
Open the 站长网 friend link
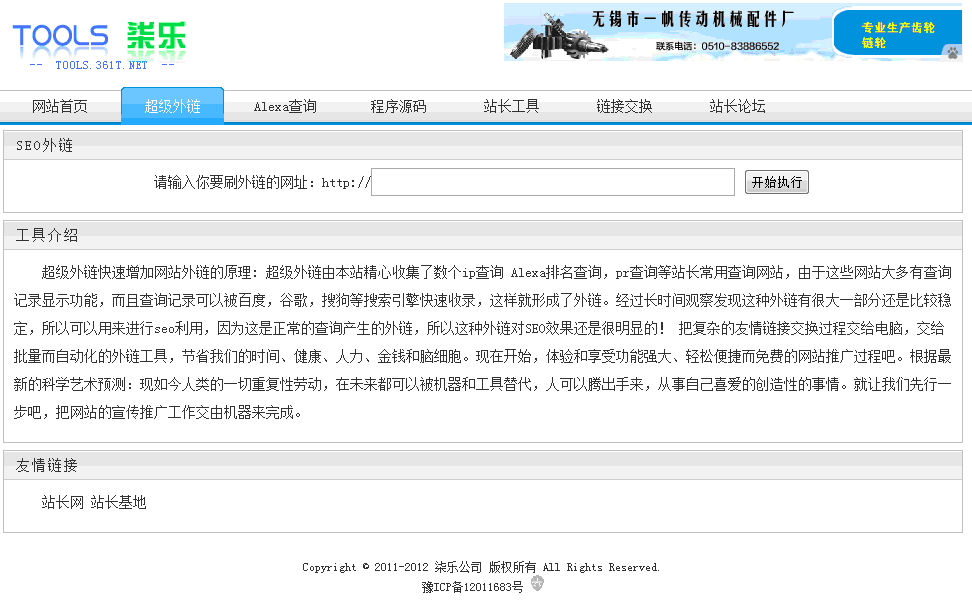click(x=62, y=502)
